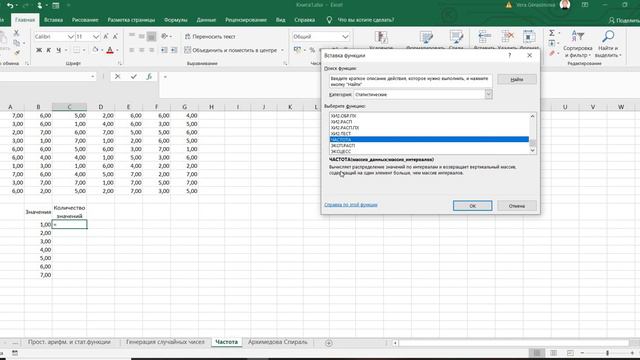Screen dimensions: 640x360
Task: Switch to the Page Layout view icon in the status bar
Action: point(553,353)
